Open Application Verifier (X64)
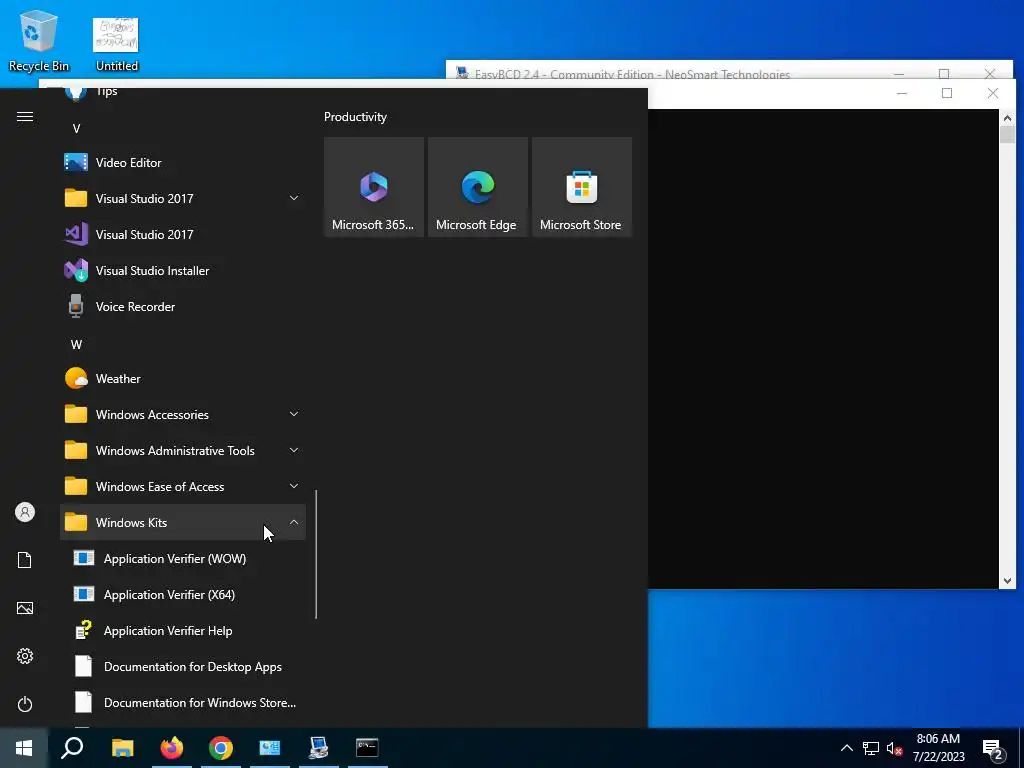This screenshot has height=768, width=1024. point(183,594)
